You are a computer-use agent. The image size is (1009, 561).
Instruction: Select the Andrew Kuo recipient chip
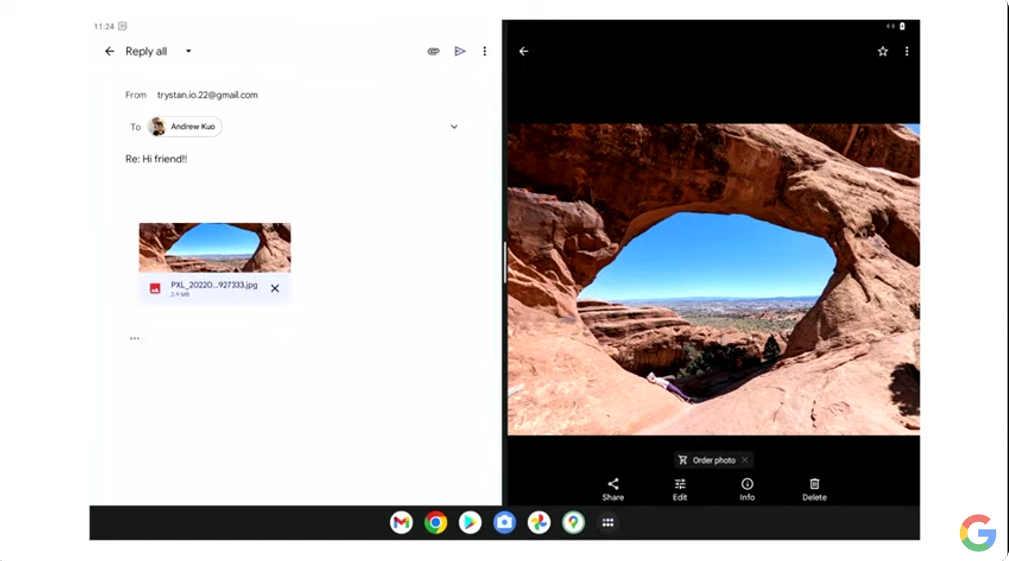click(x=185, y=127)
